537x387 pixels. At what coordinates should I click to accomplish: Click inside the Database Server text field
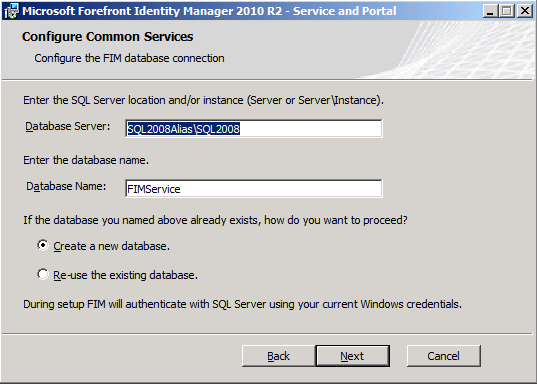(x=254, y=129)
